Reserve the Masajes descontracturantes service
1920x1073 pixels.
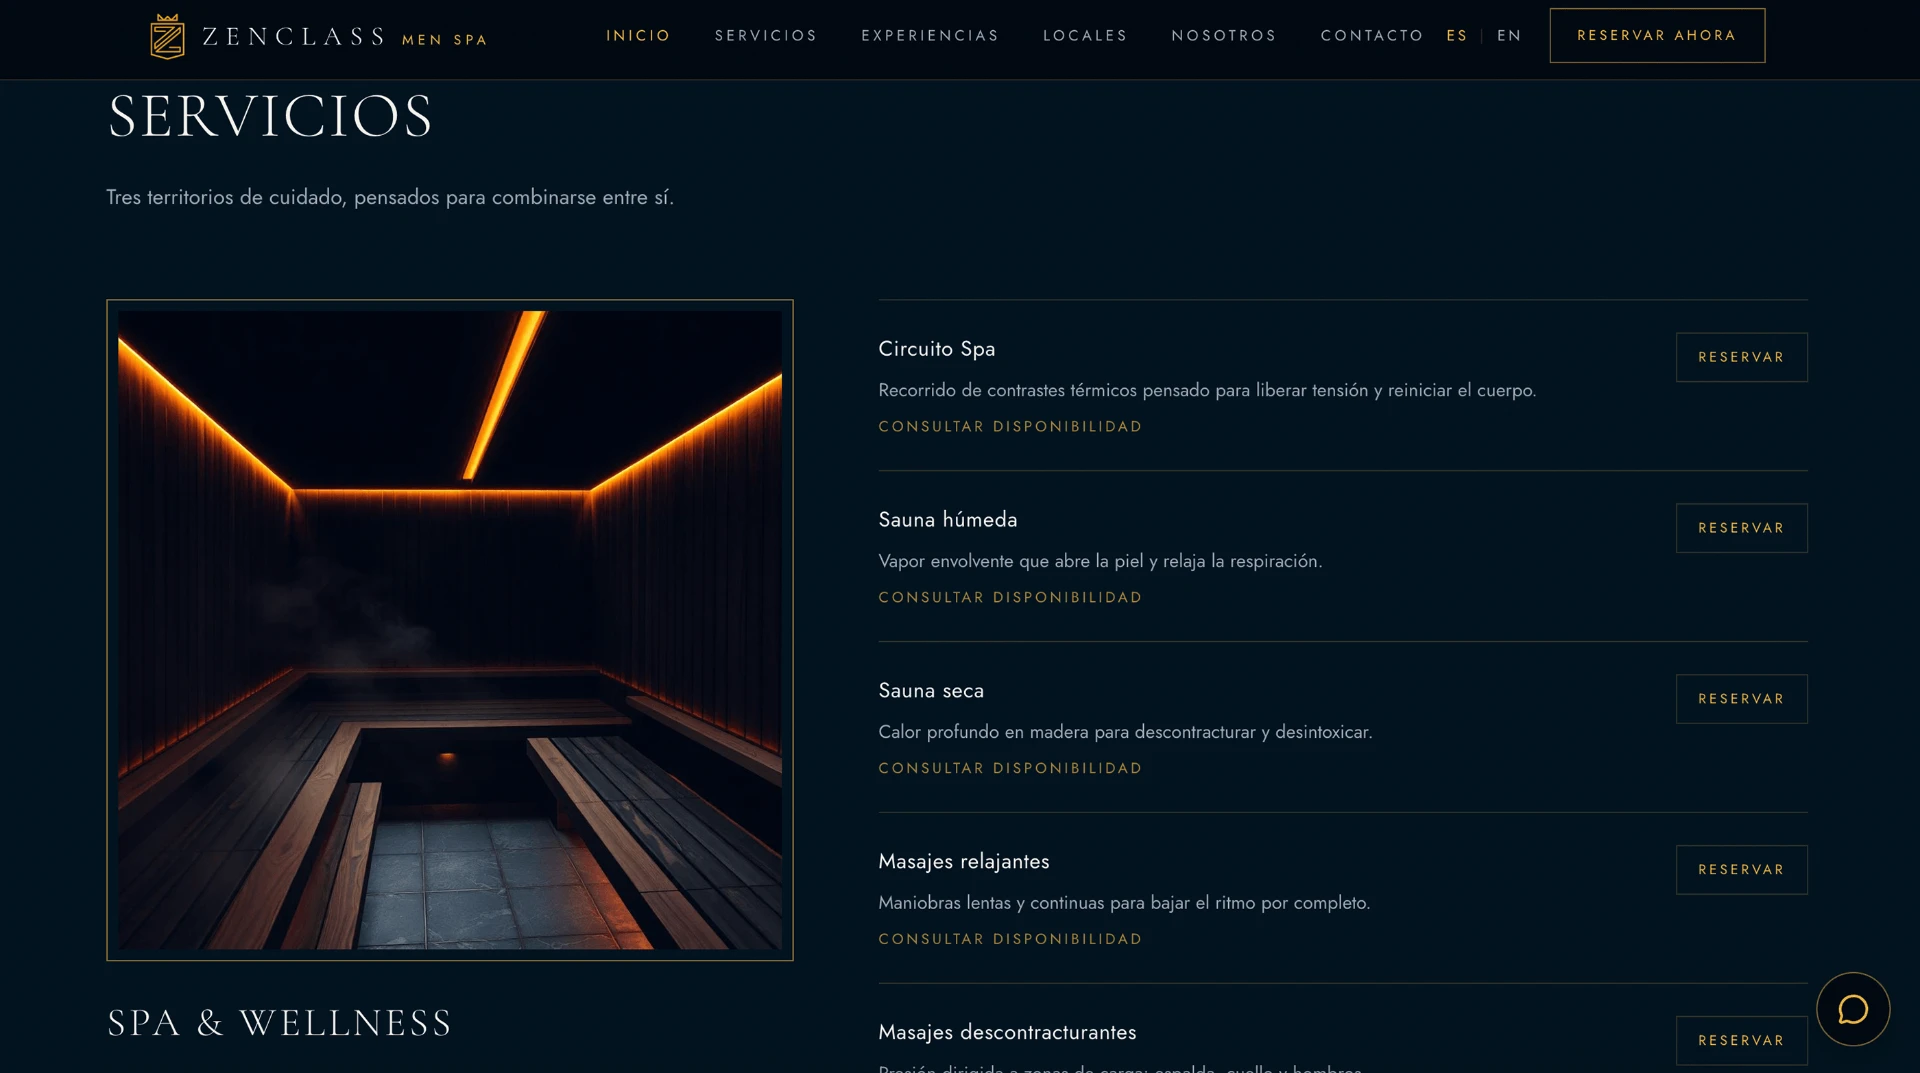tap(1741, 1041)
